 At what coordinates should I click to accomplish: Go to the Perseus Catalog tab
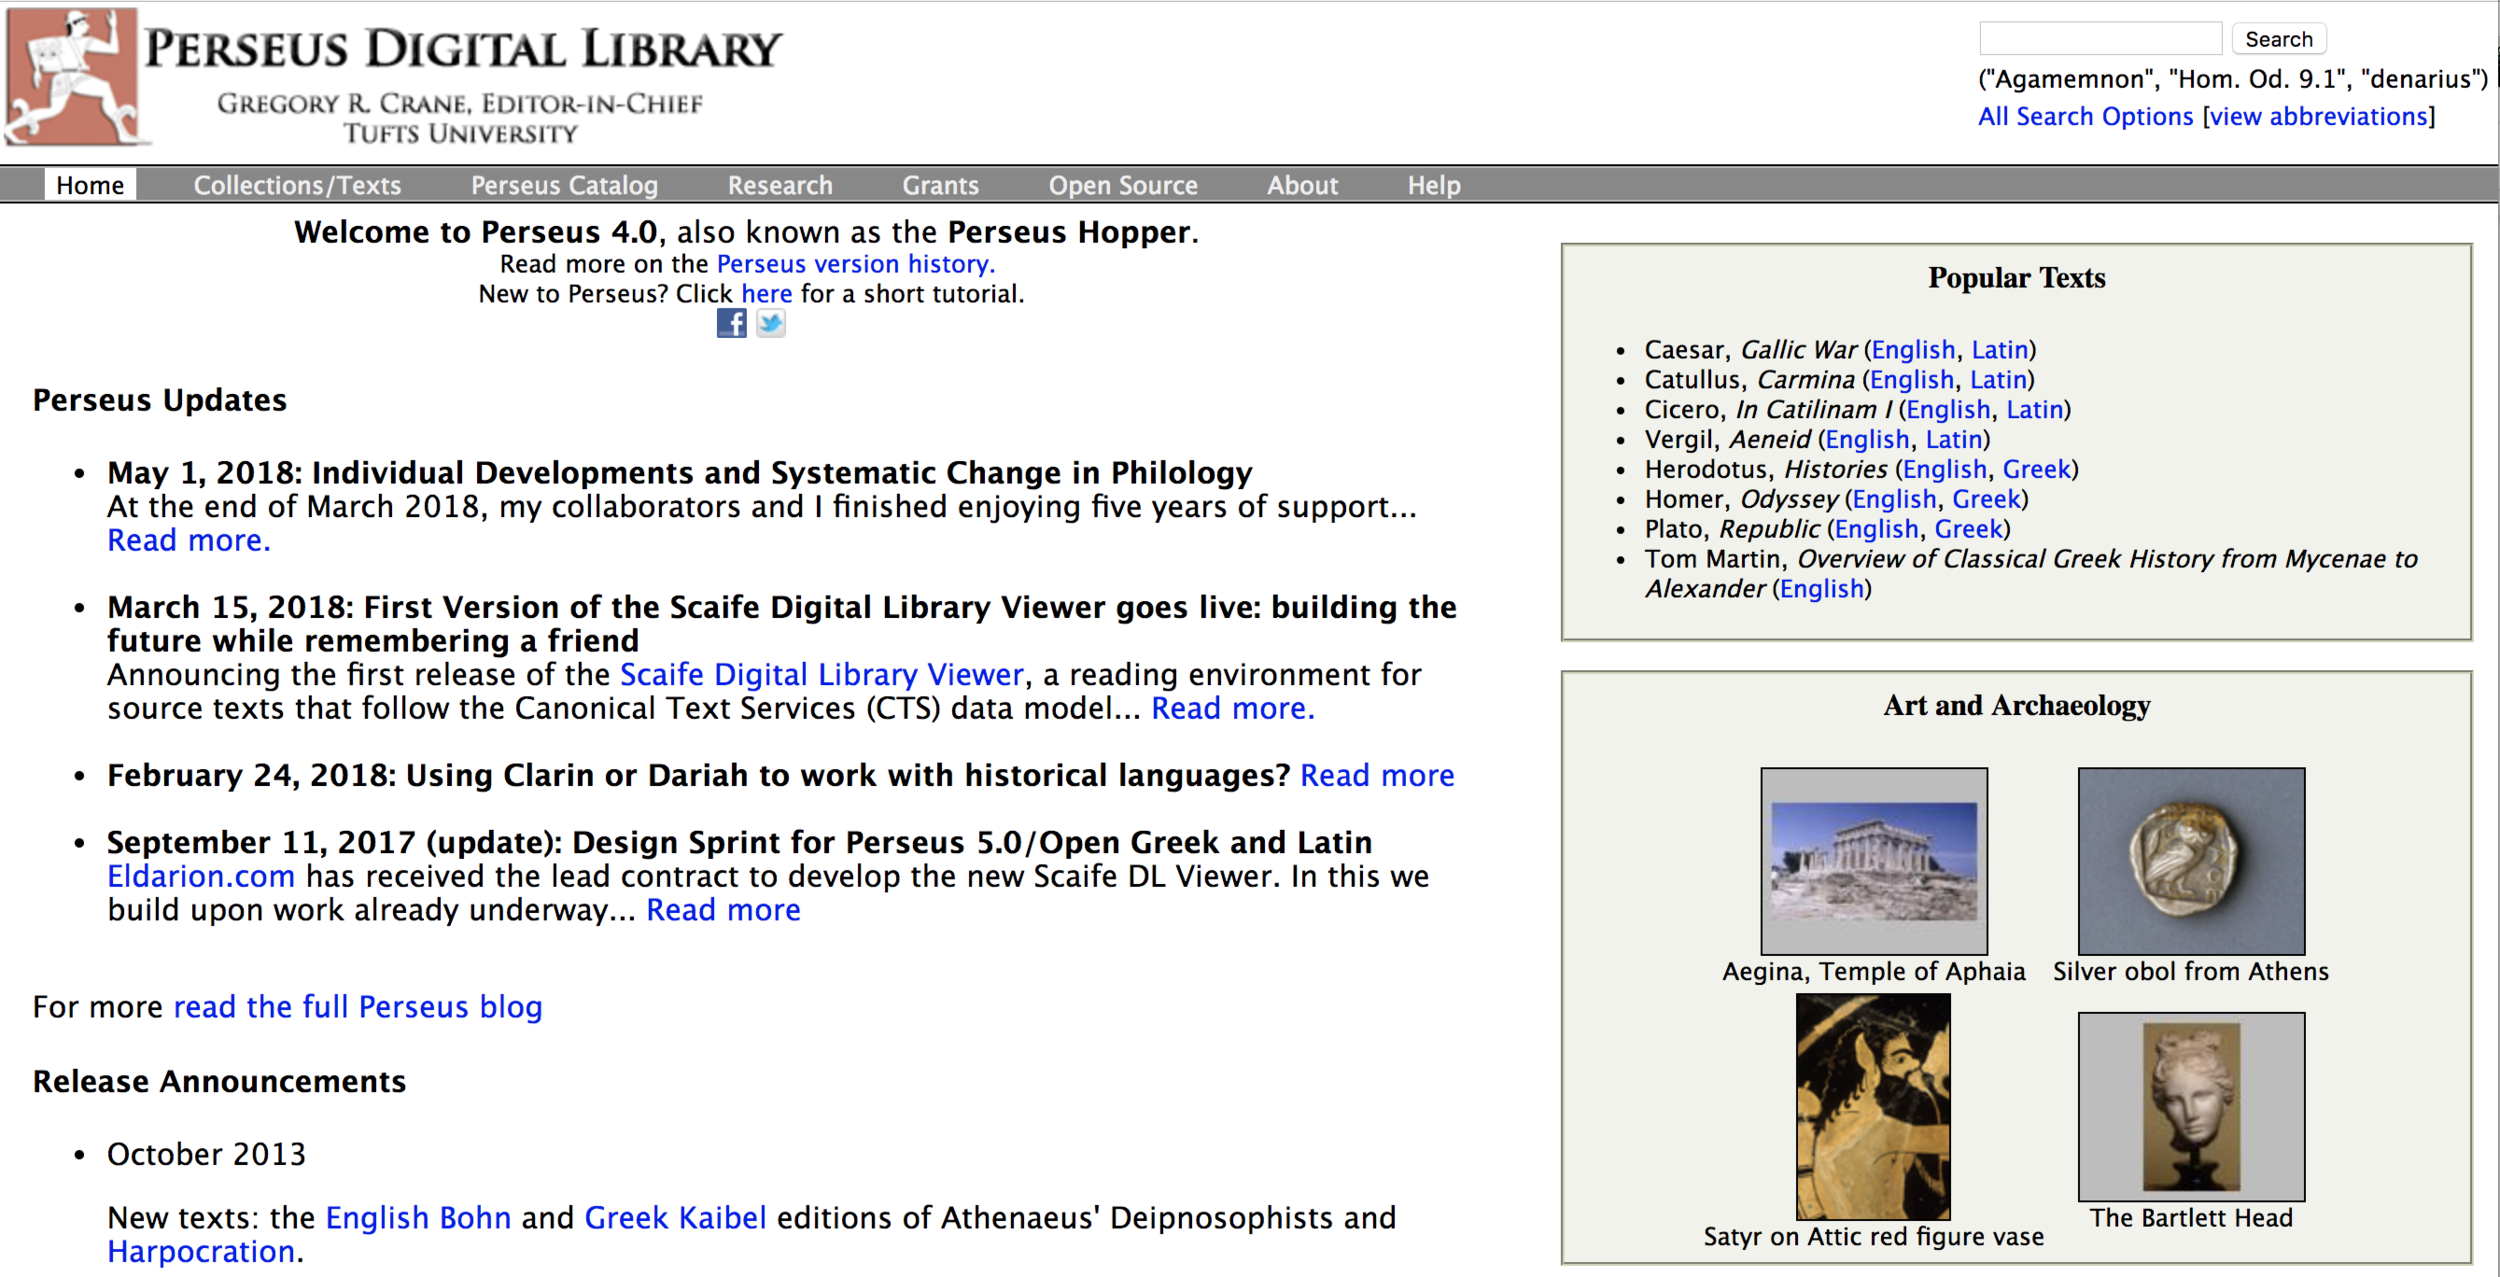[x=564, y=185]
